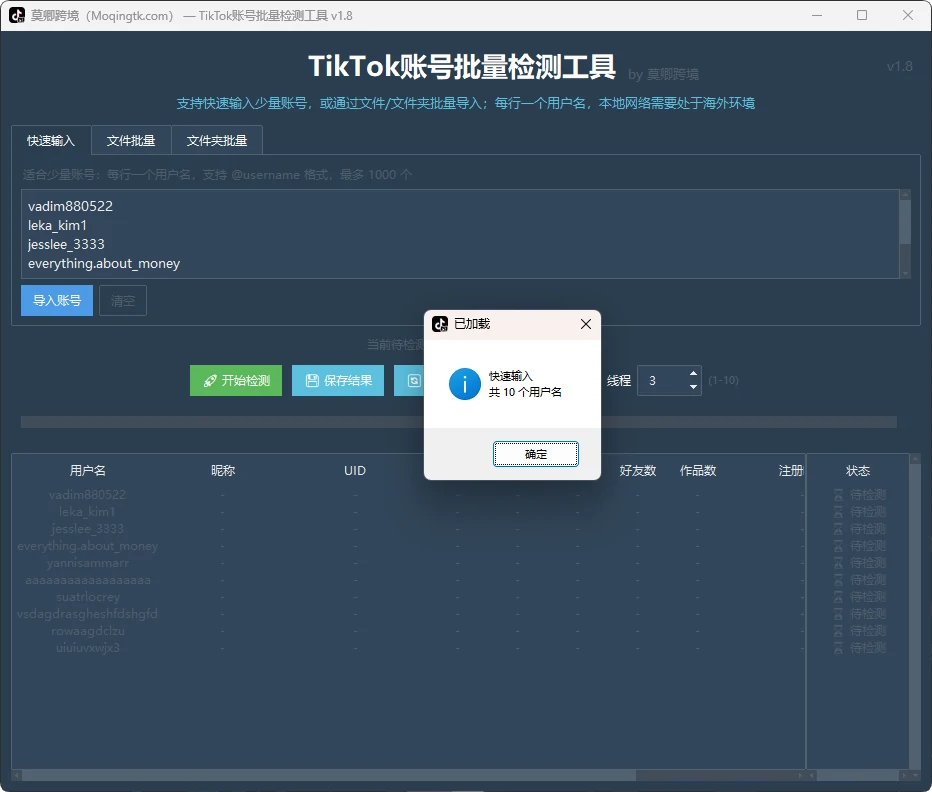Click the 注册 column header
This screenshot has width=932, height=792.
point(791,471)
